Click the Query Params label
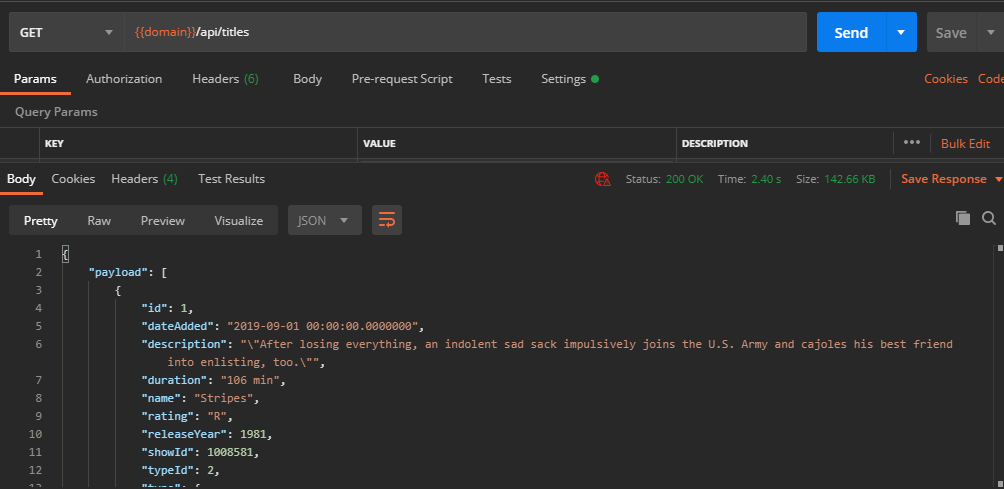This screenshot has height=489, width=1004. point(56,112)
